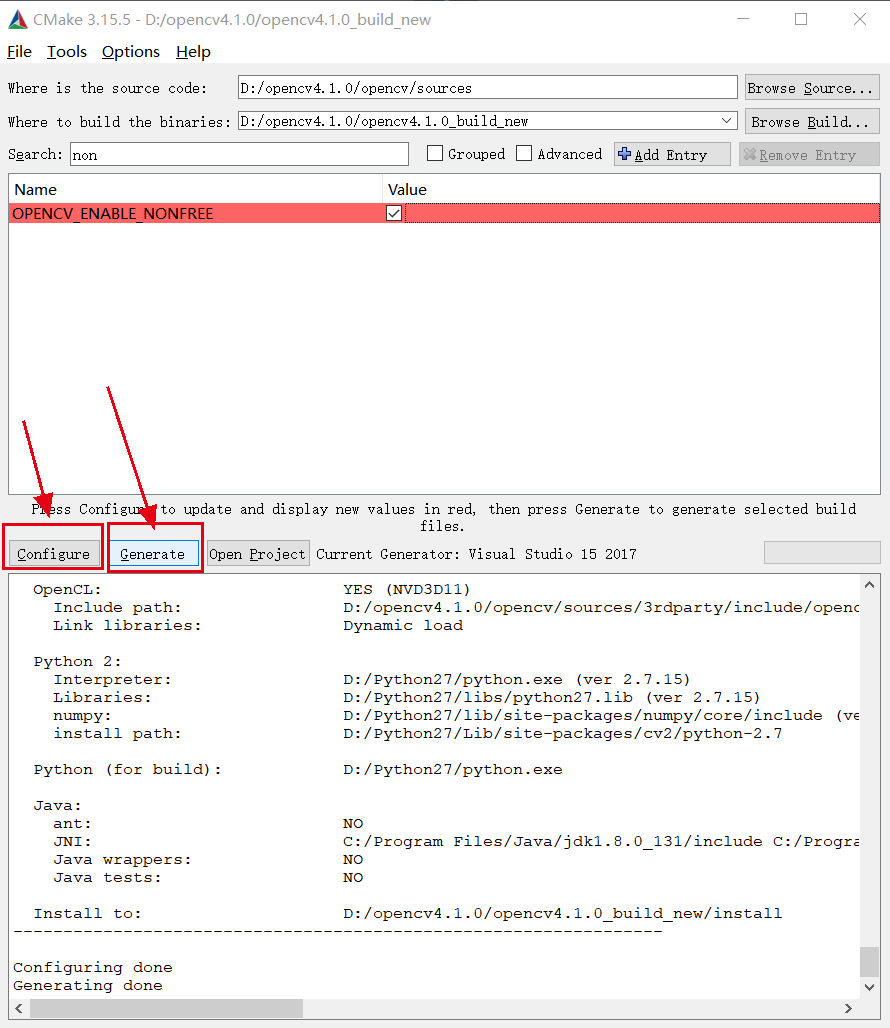The width and height of the screenshot is (890, 1028).
Task: Open the File menu
Action: 18,52
